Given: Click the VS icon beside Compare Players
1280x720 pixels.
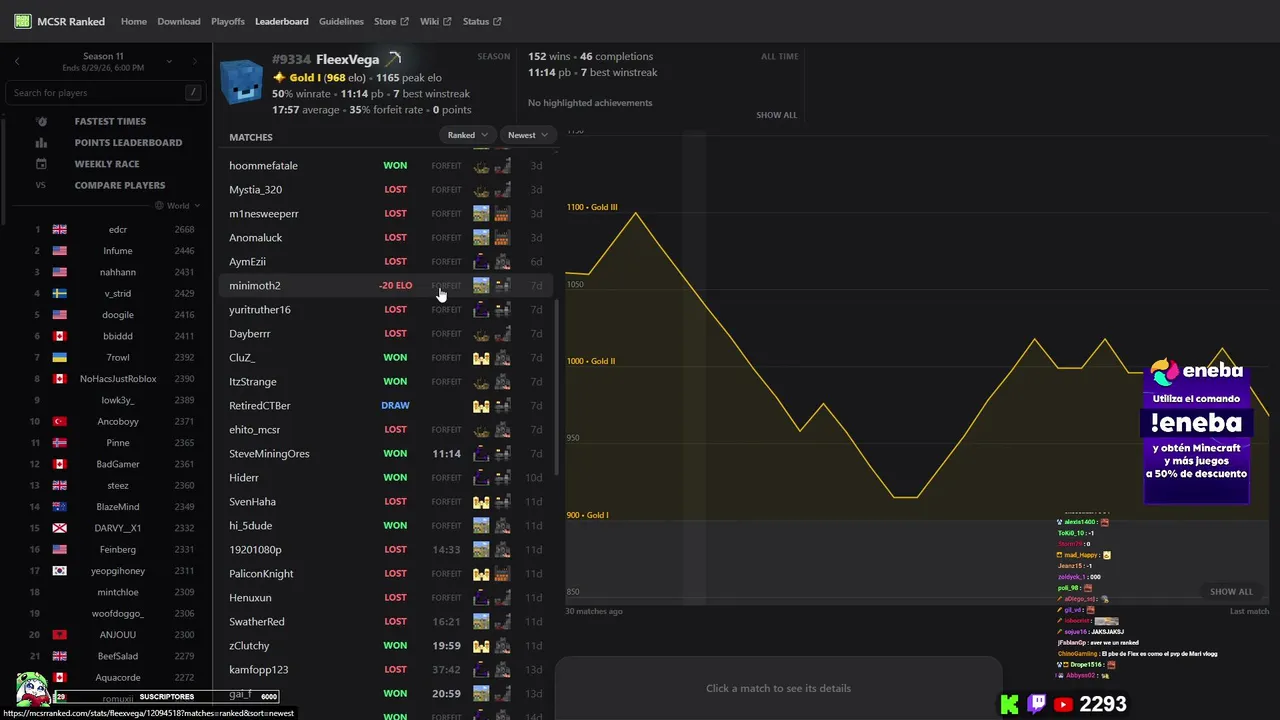Looking at the screenshot, I should click(x=41, y=185).
